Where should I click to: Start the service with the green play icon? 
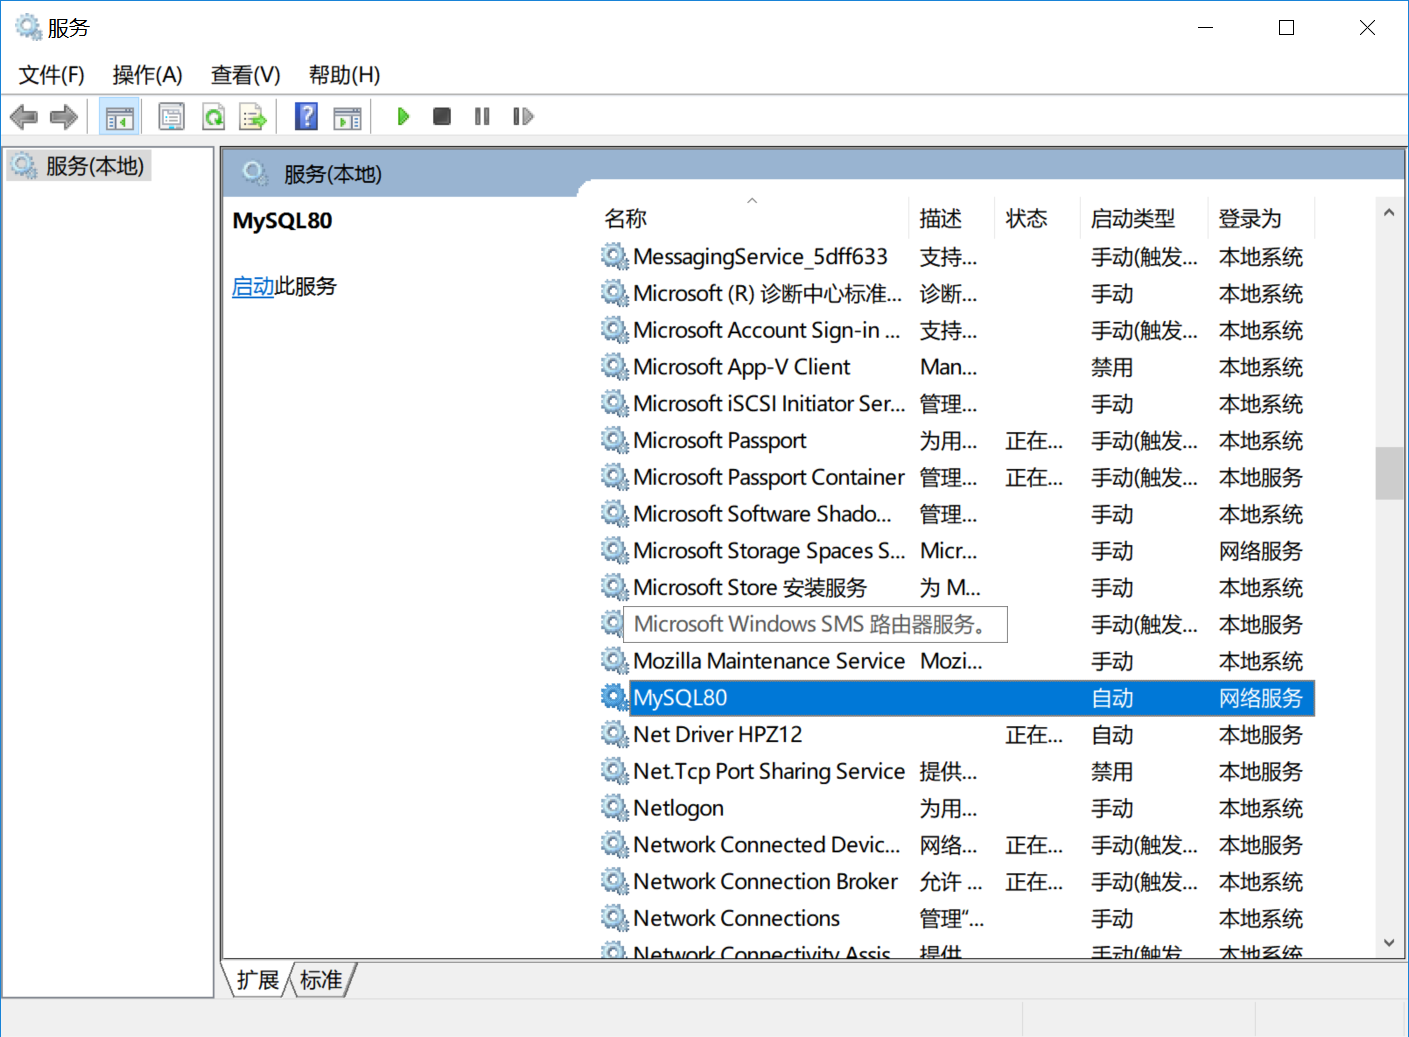coord(403,117)
